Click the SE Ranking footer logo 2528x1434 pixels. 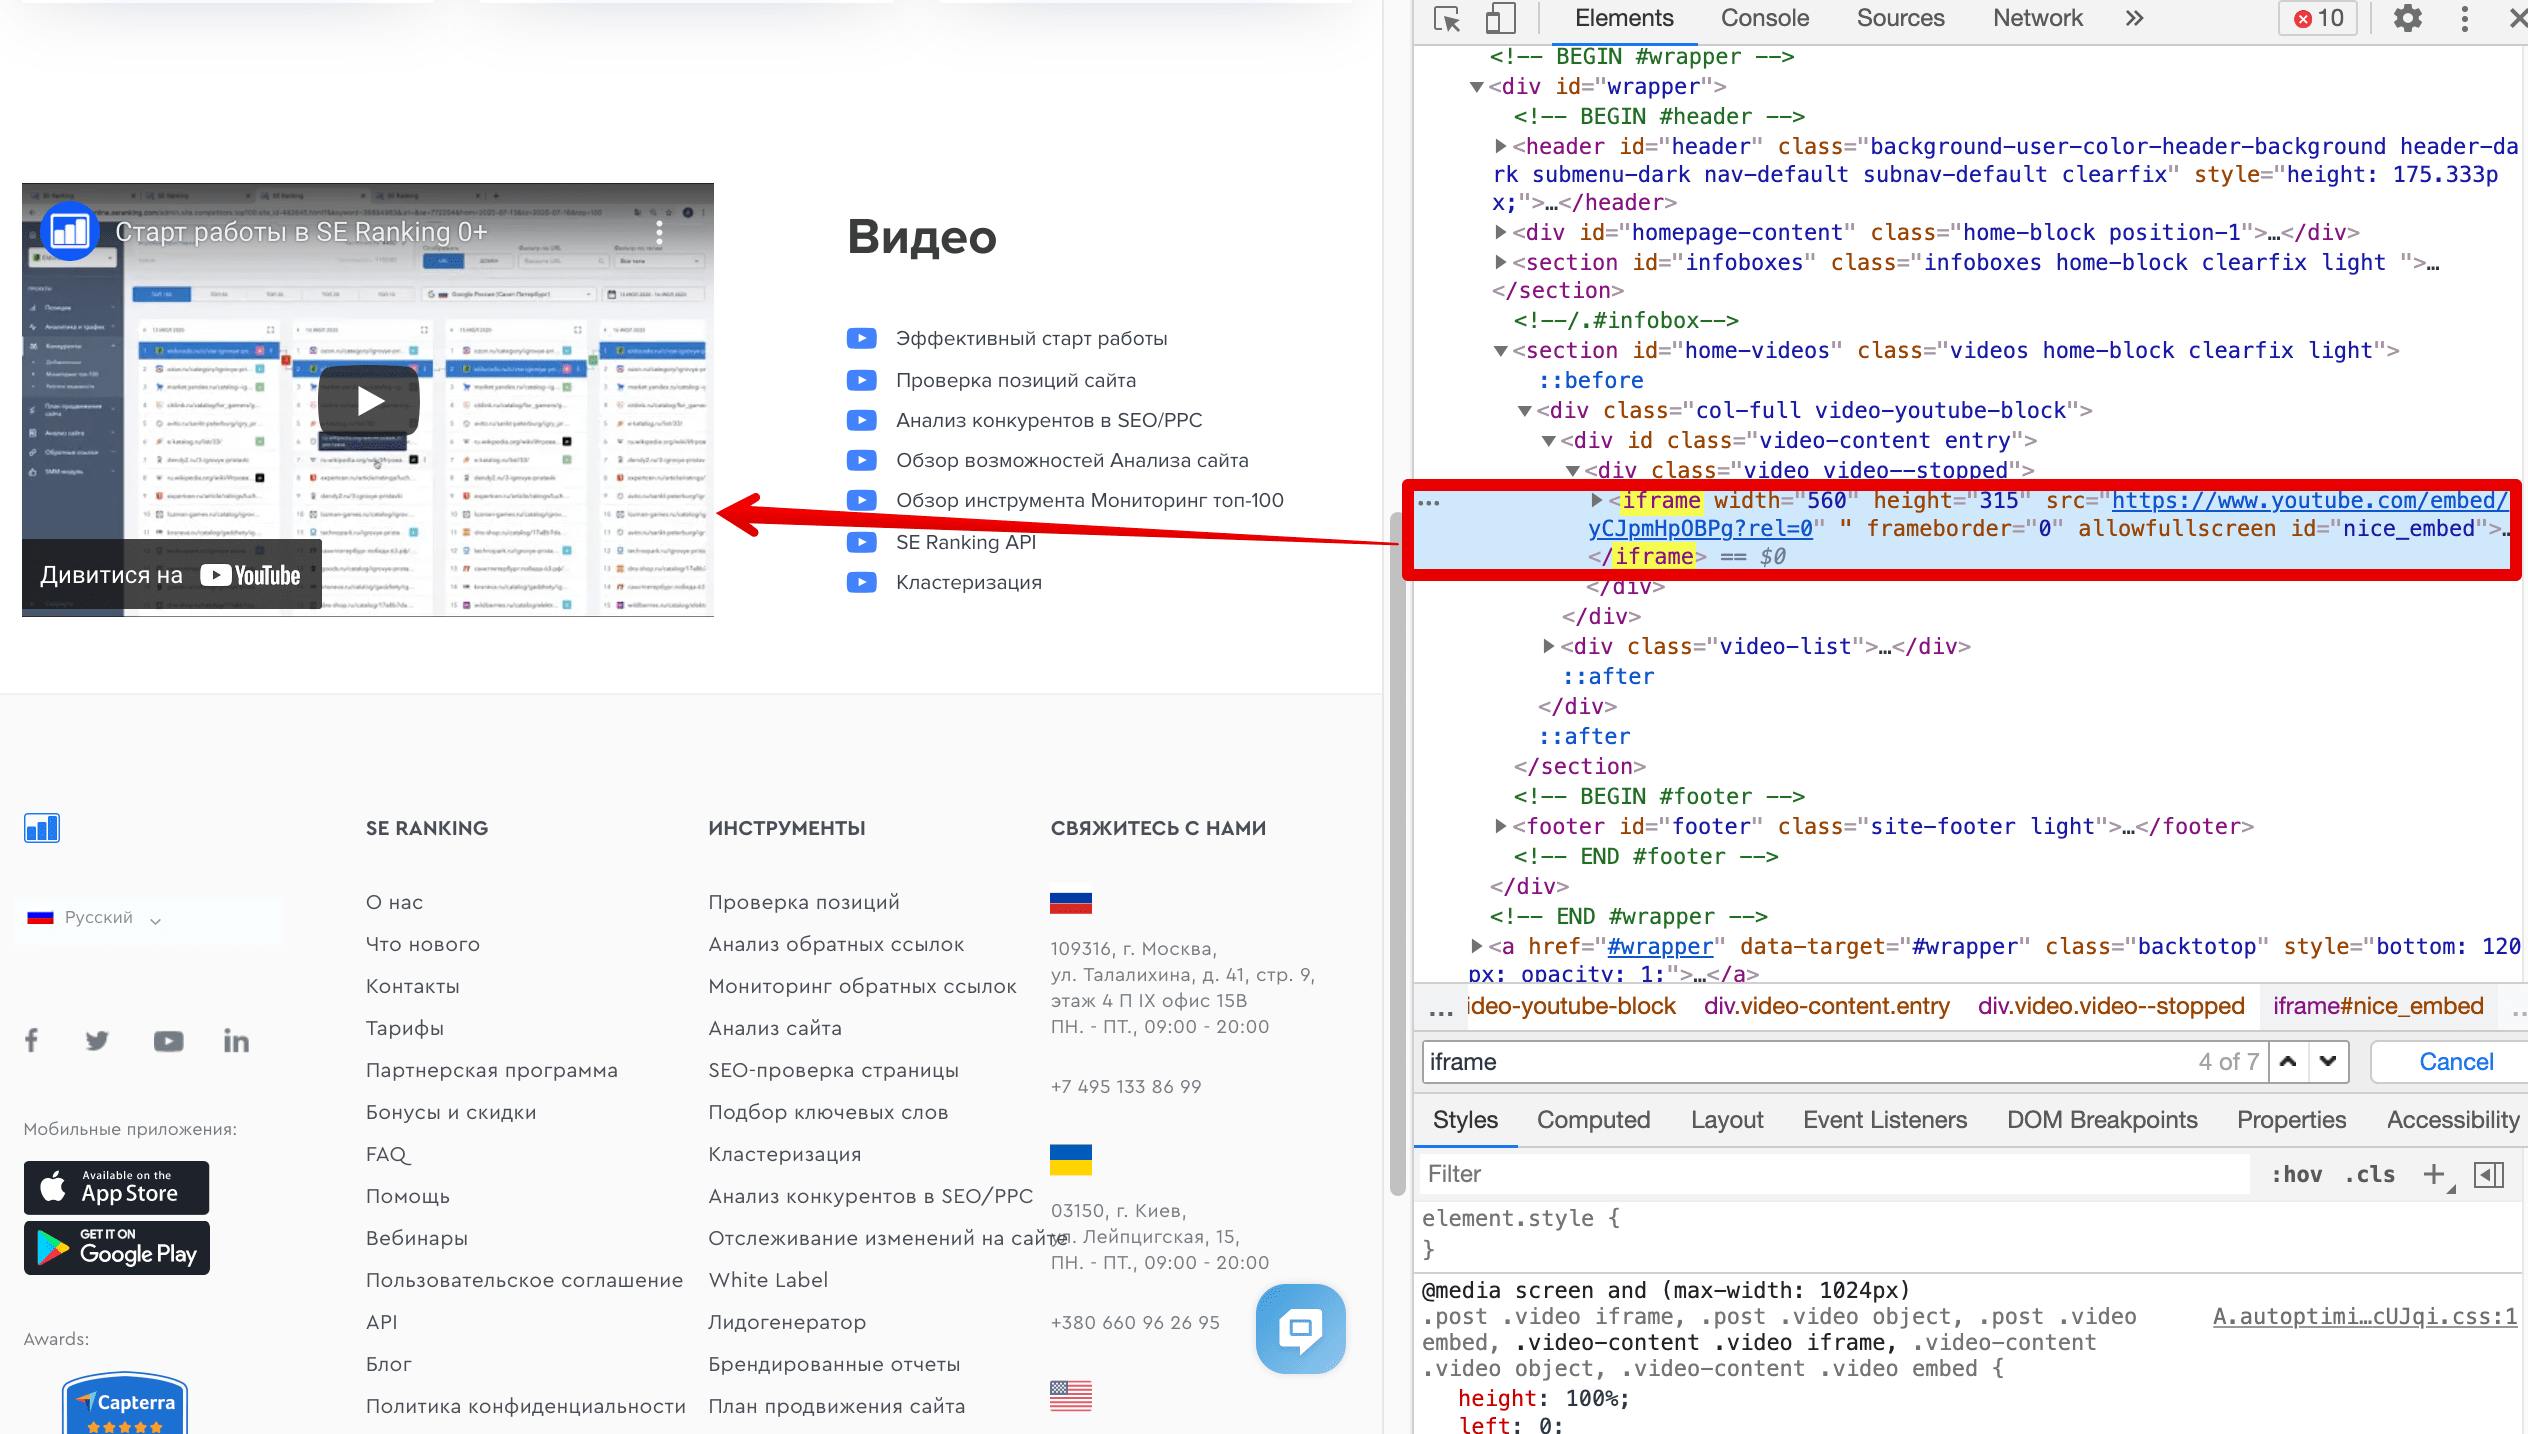click(x=42, y=828)
